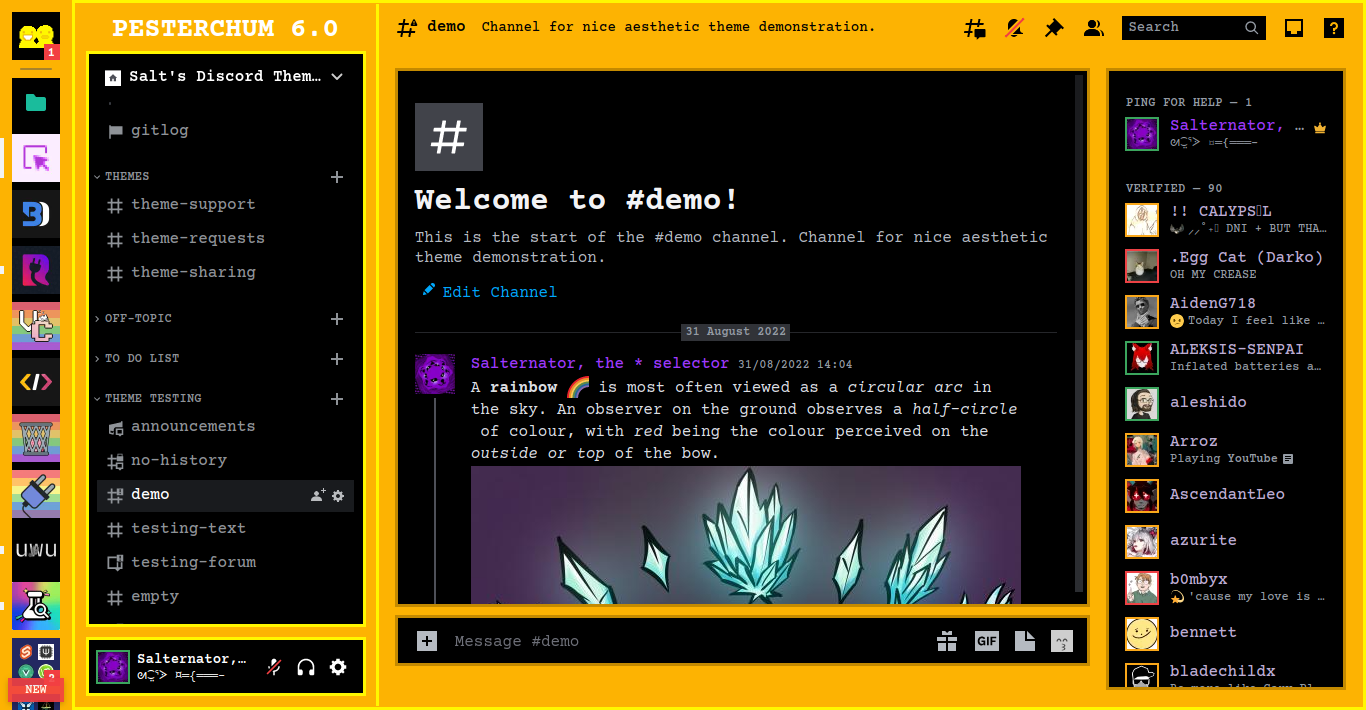Switch to the announcements channel
This screenshot has height=710, width=1366.
(195, 426)
